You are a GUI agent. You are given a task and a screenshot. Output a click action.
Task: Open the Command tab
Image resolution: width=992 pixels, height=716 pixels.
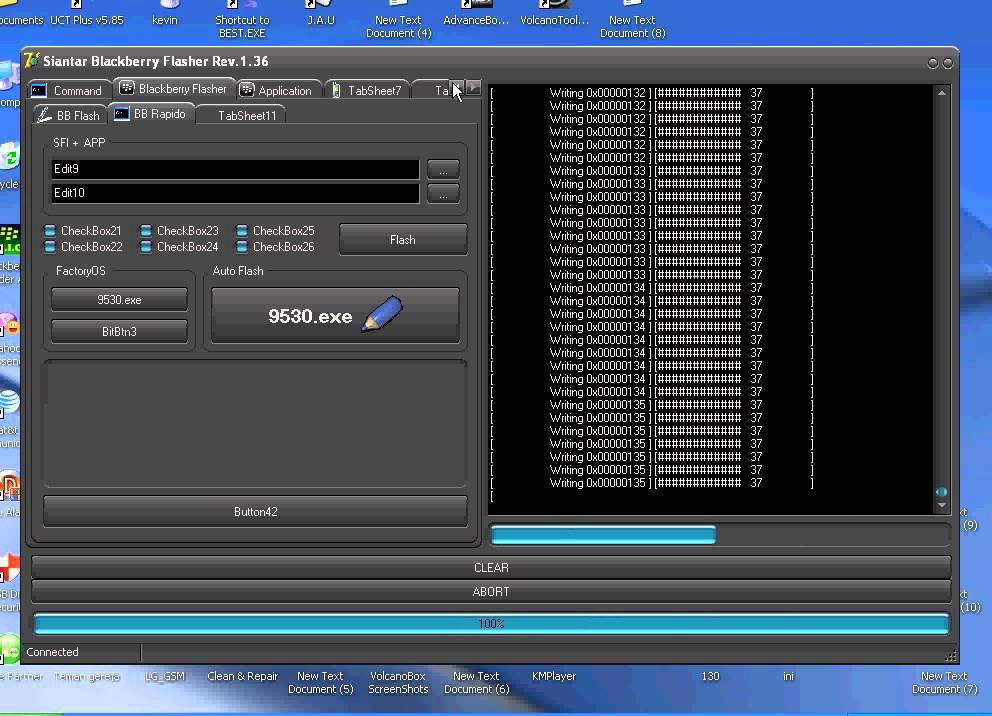coord(68,90)
